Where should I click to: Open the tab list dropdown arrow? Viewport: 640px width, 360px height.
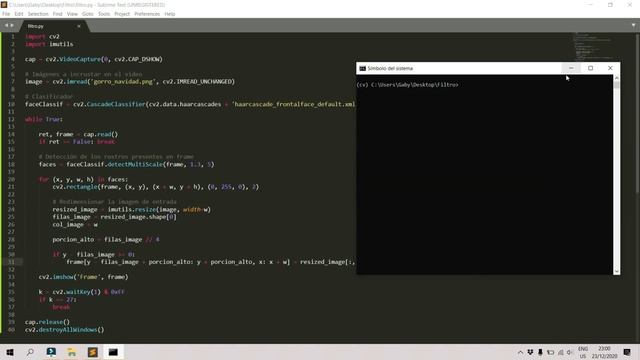(633, 25)
